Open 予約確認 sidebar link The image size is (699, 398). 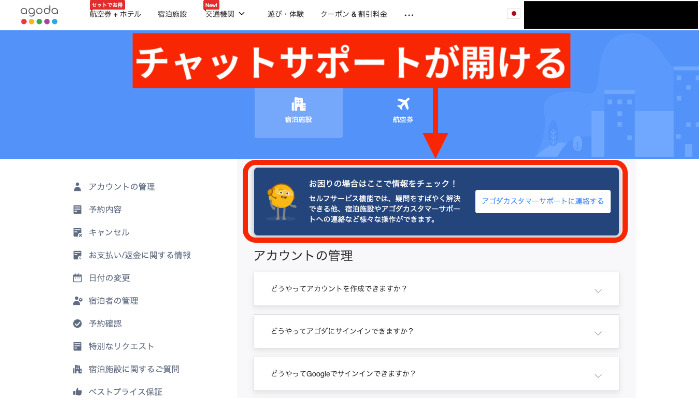point(105,324)
